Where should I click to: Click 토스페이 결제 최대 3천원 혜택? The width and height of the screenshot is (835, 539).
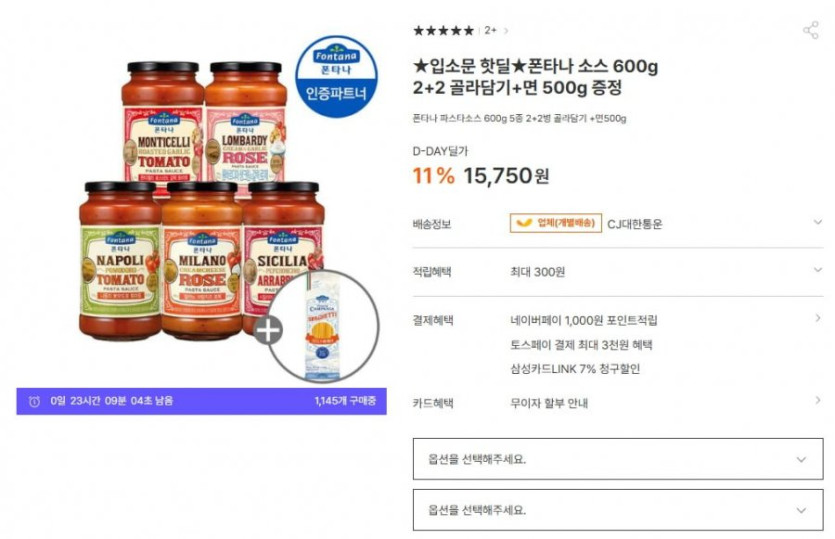(581, 345)
